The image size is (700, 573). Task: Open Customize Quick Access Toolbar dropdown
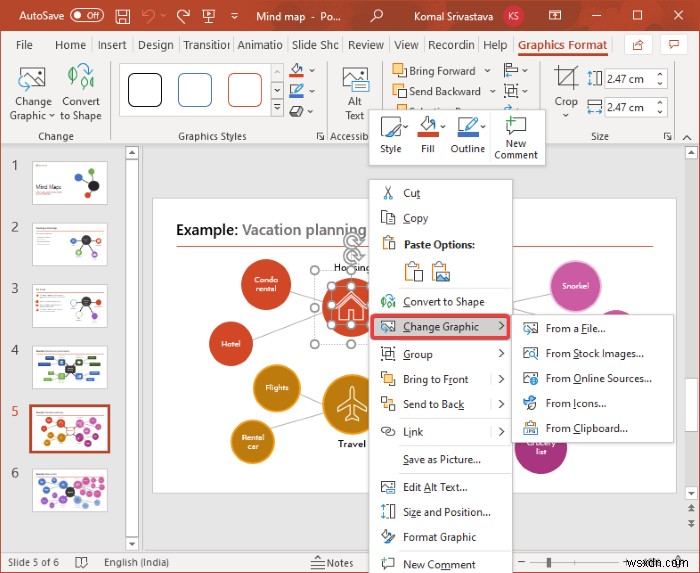[234, 17]
